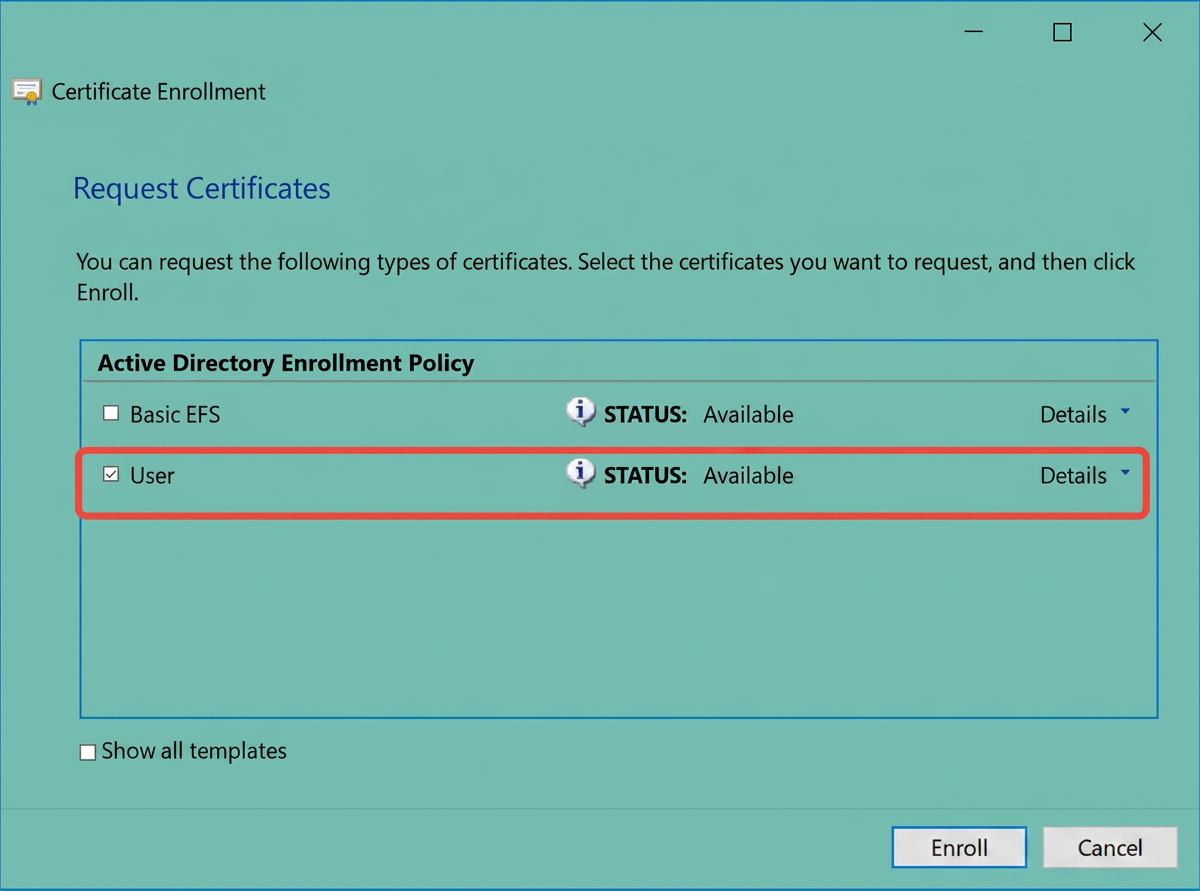Click Available status text for User

(x=748, y=476)
